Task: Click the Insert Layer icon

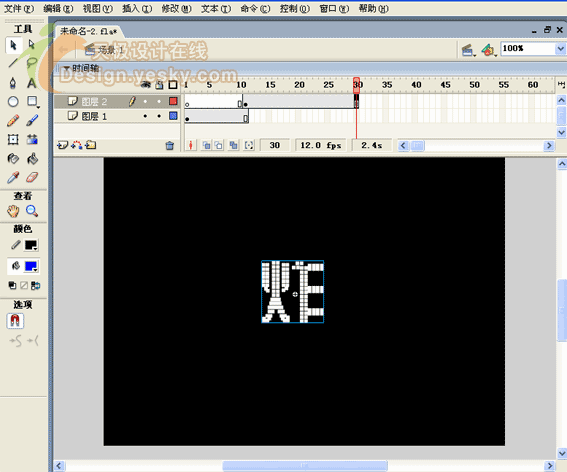Action: click(x=62, y=145)
